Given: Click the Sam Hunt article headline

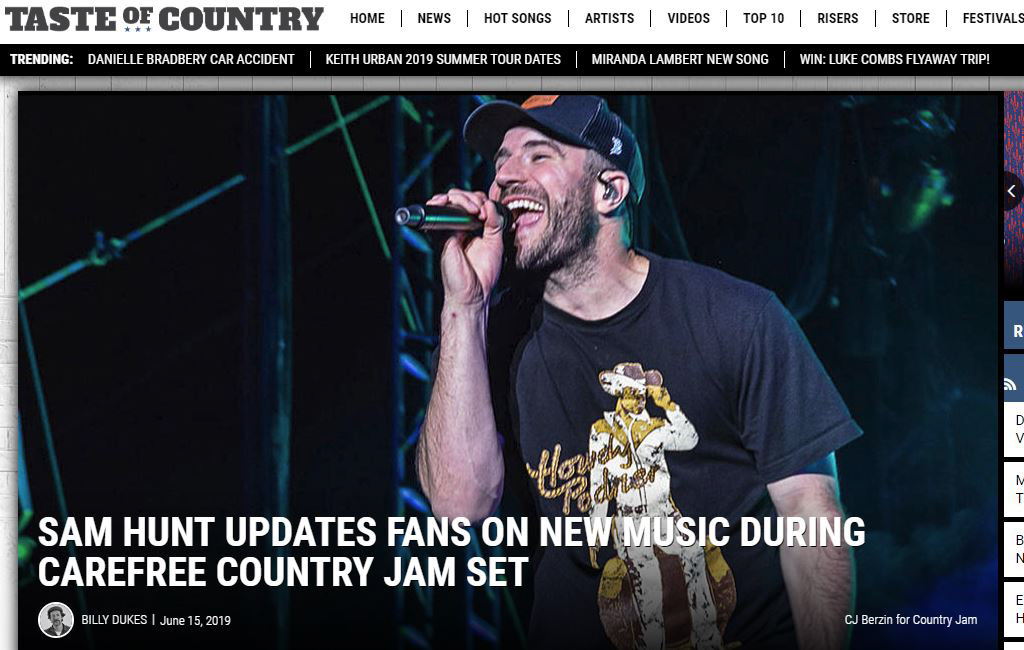Looking at the screenshot, I should click(x=451, y=552).
